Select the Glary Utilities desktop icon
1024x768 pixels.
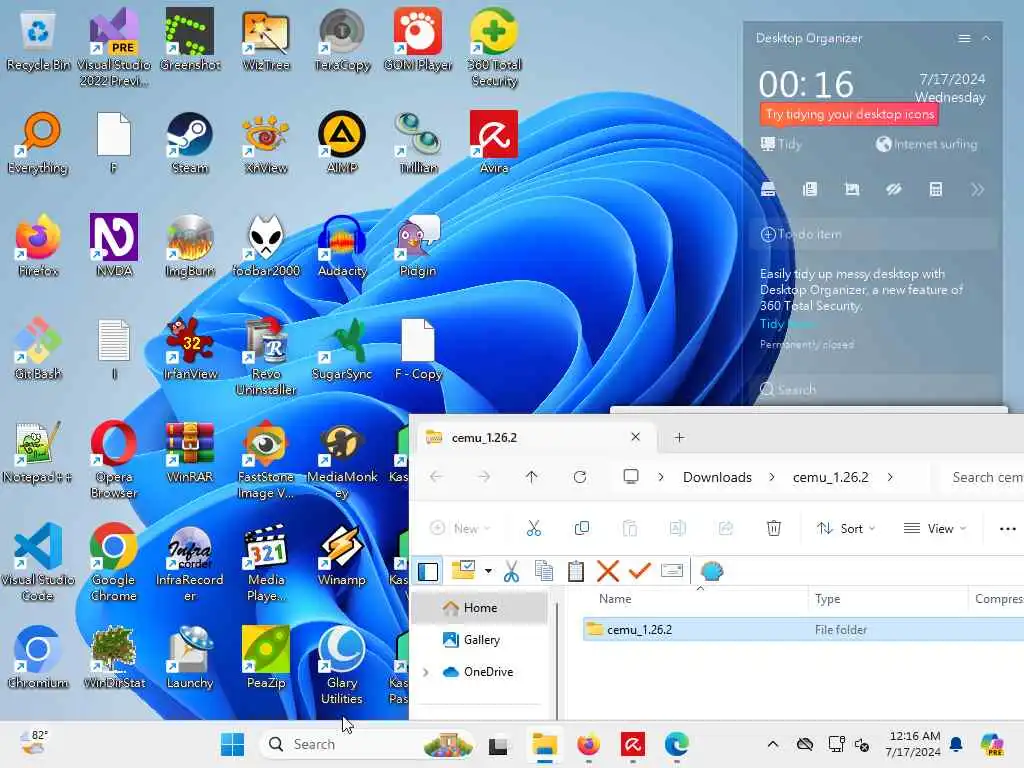342,665
